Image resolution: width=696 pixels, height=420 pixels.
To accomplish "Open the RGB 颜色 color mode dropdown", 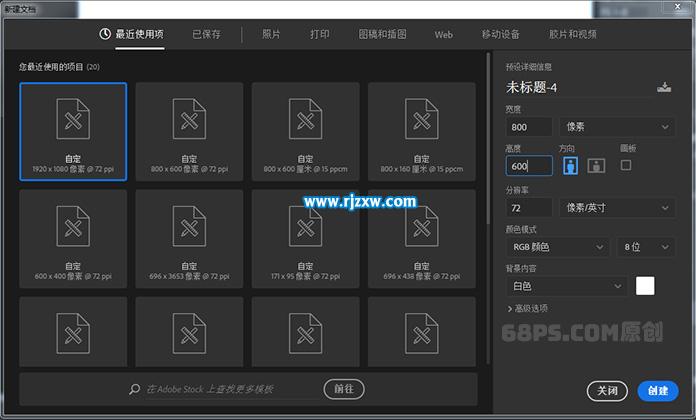I will [557, 246].
